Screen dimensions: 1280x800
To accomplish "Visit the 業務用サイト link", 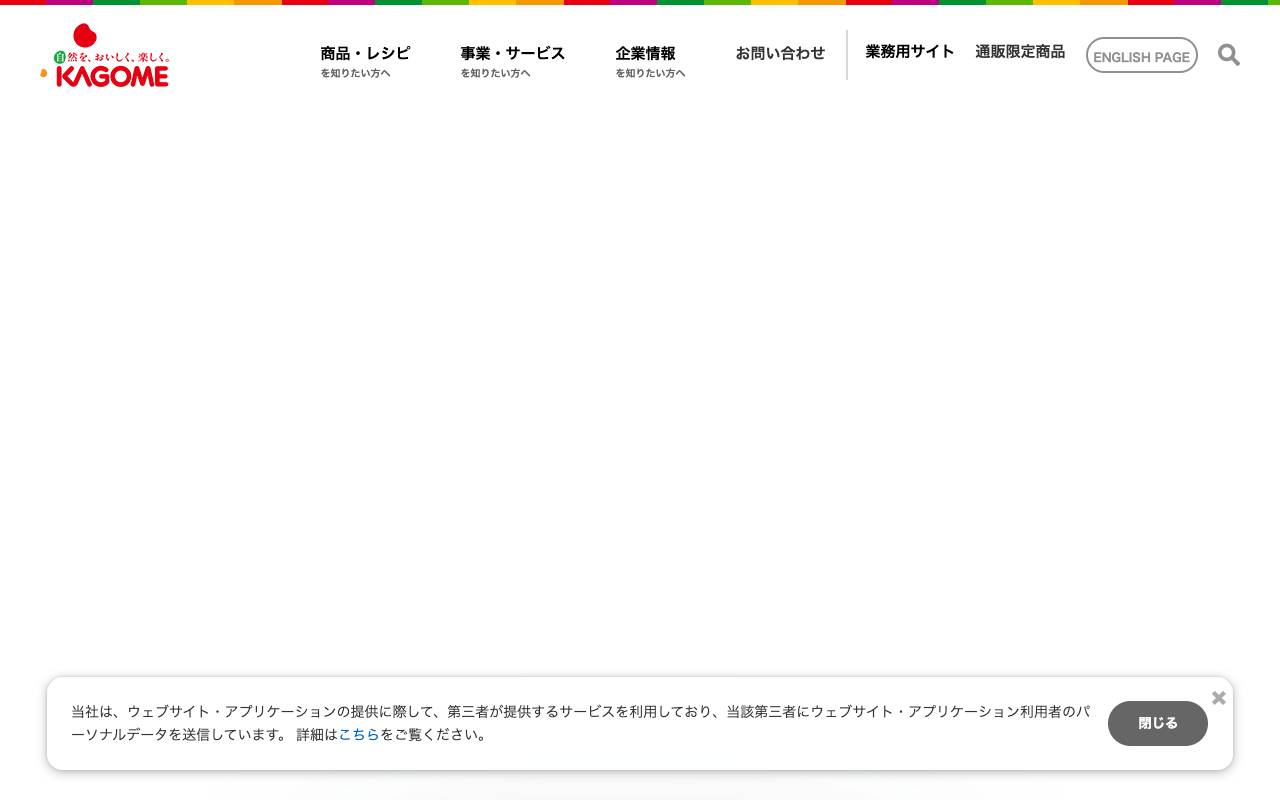I will point(909,51).
